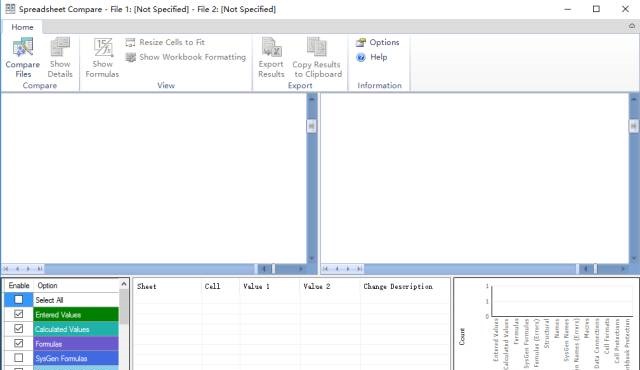Go to last sheet in left pane
Viewport: 640px width, 370px height.
[x=39, y=269]
